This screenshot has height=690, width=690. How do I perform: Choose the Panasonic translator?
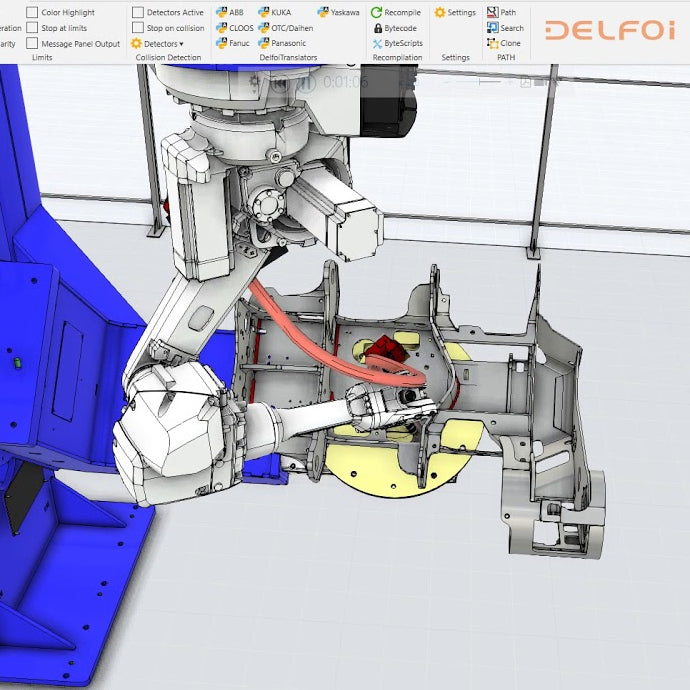point(282,43)
